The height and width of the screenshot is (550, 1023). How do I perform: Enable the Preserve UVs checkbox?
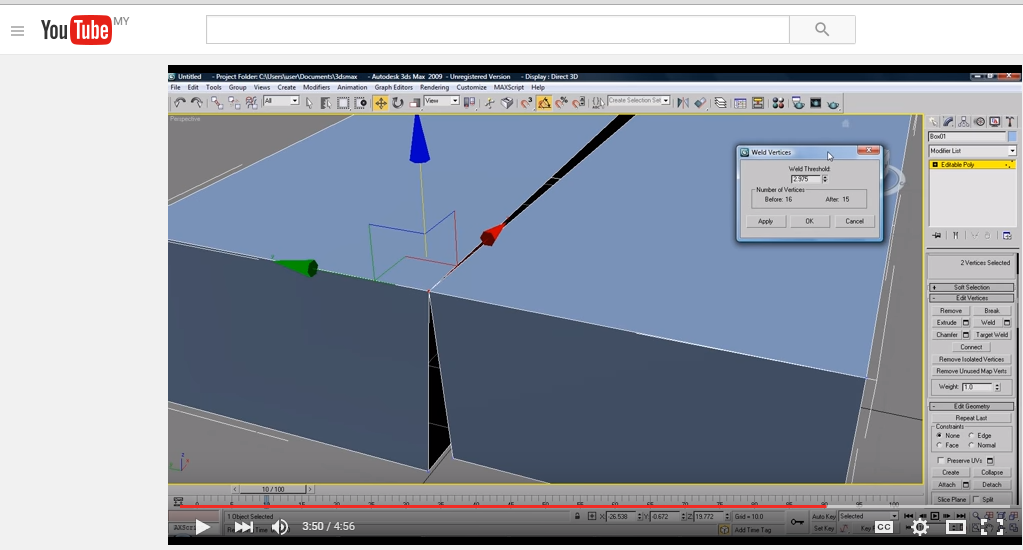click(x=940, y=461)
